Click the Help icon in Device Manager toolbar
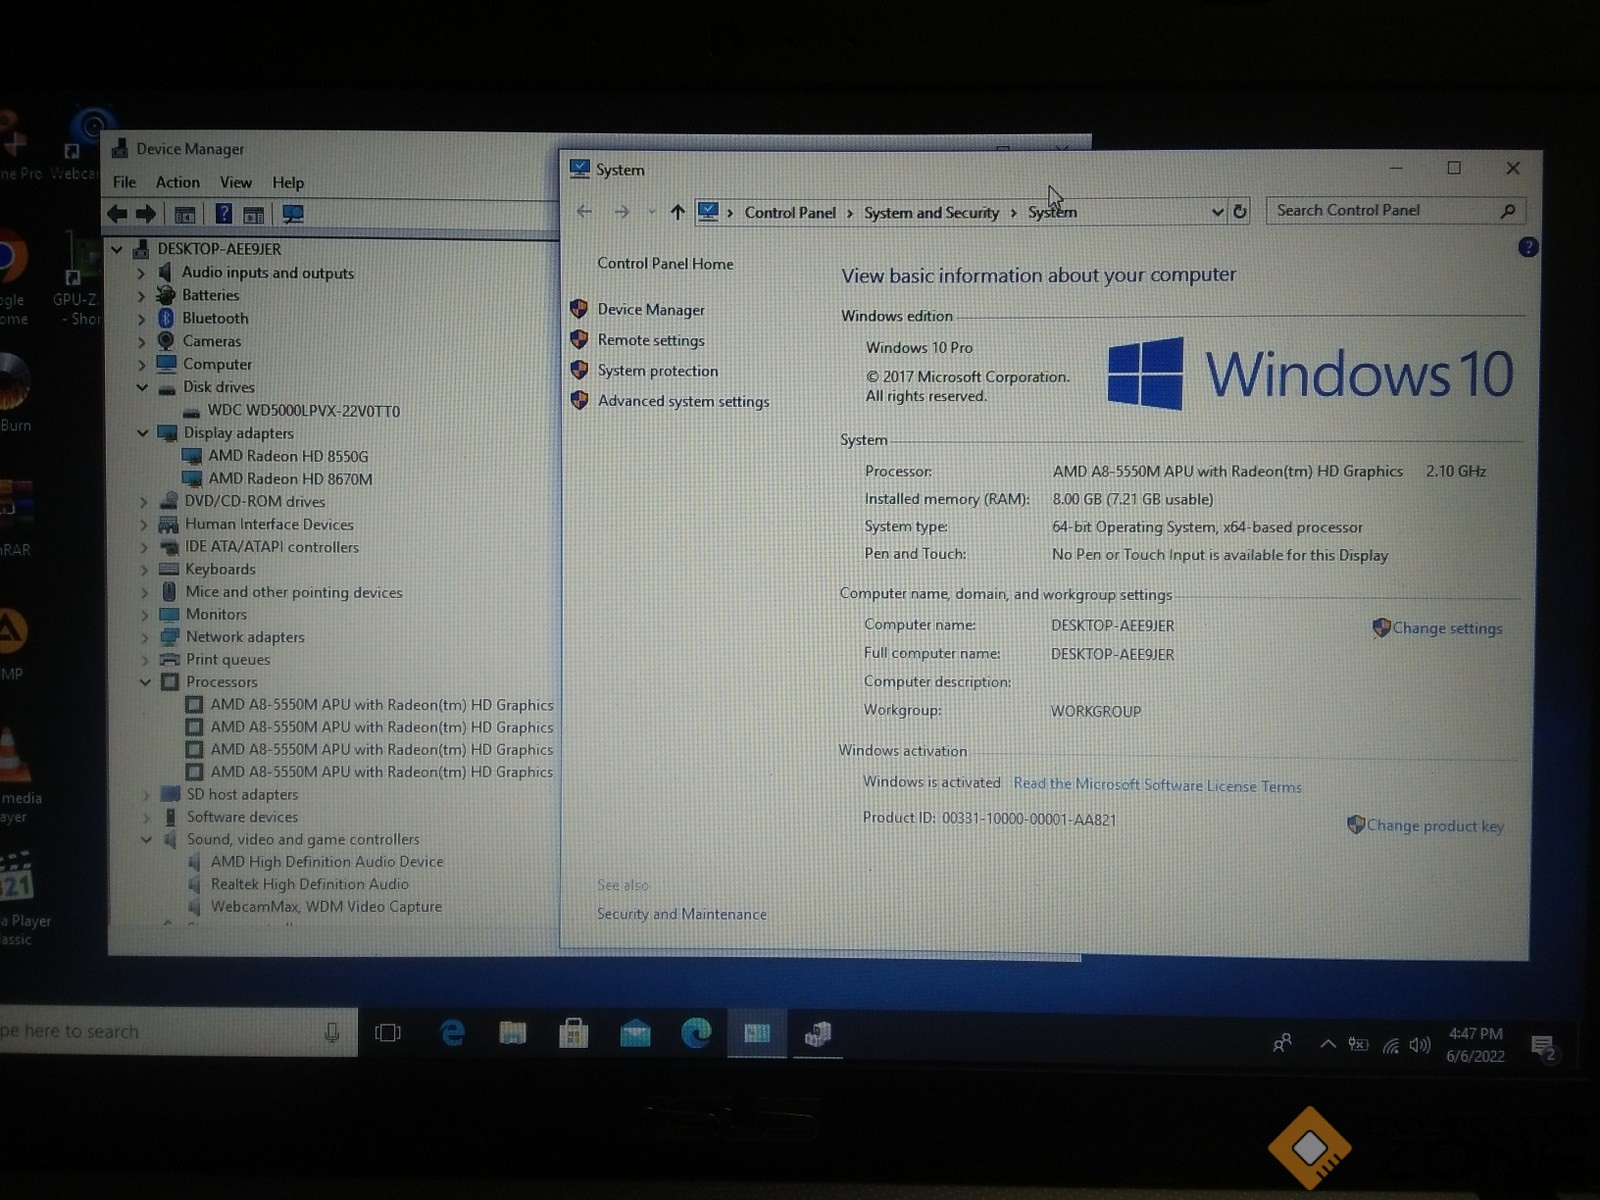The height and width of the screenshot is (1200, 1600). 224,214
